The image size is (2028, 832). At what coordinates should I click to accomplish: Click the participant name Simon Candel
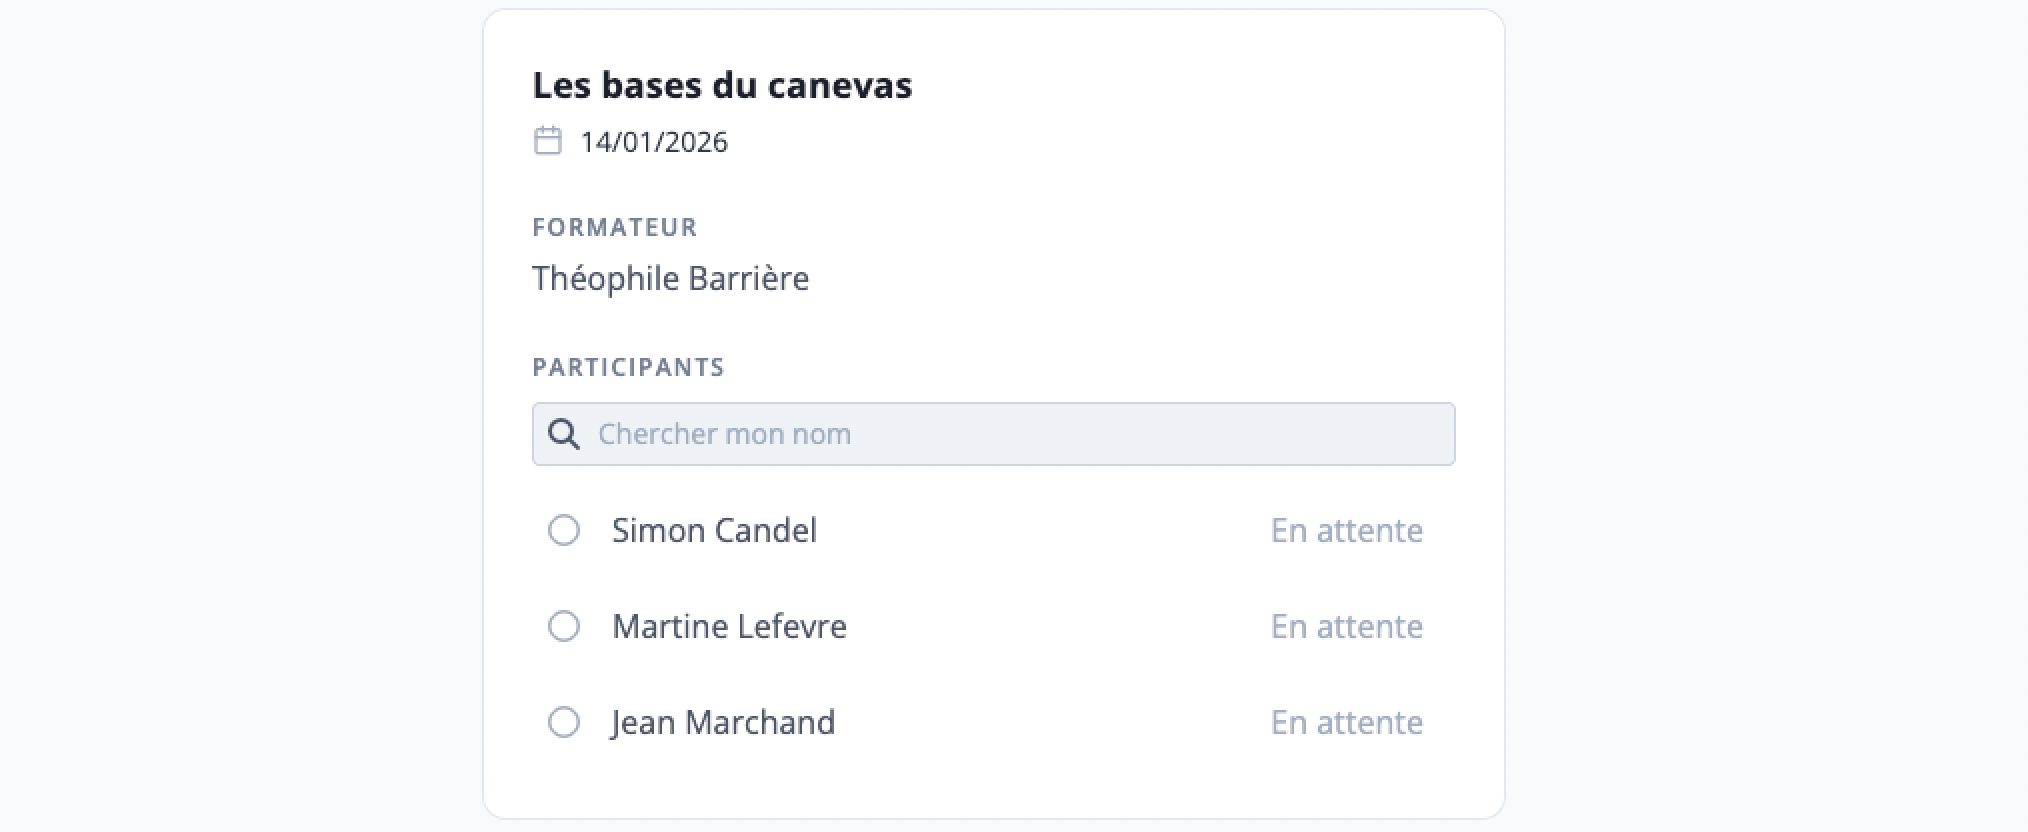(x=714, y=530)
